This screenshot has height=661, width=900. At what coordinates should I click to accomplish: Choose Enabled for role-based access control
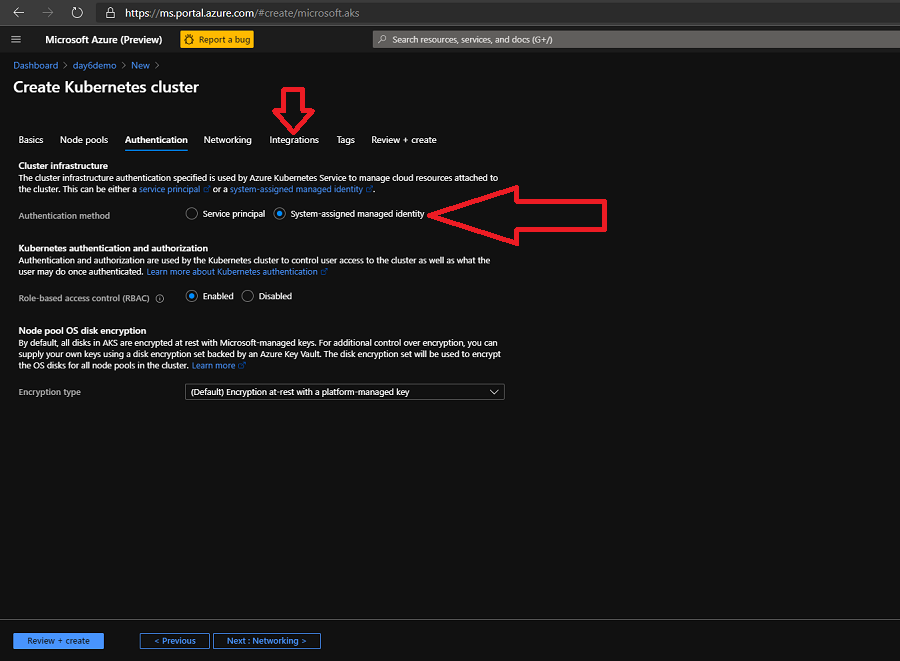[192, 296]
